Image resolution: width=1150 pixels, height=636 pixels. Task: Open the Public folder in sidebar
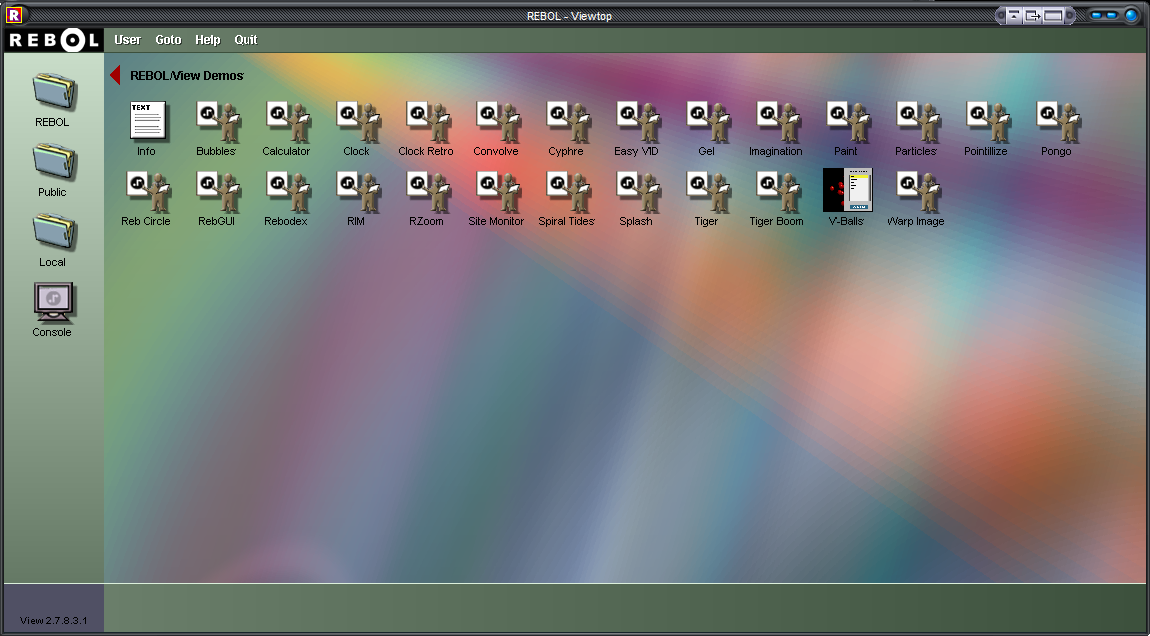pyautogui.click(x=54, y=161)
